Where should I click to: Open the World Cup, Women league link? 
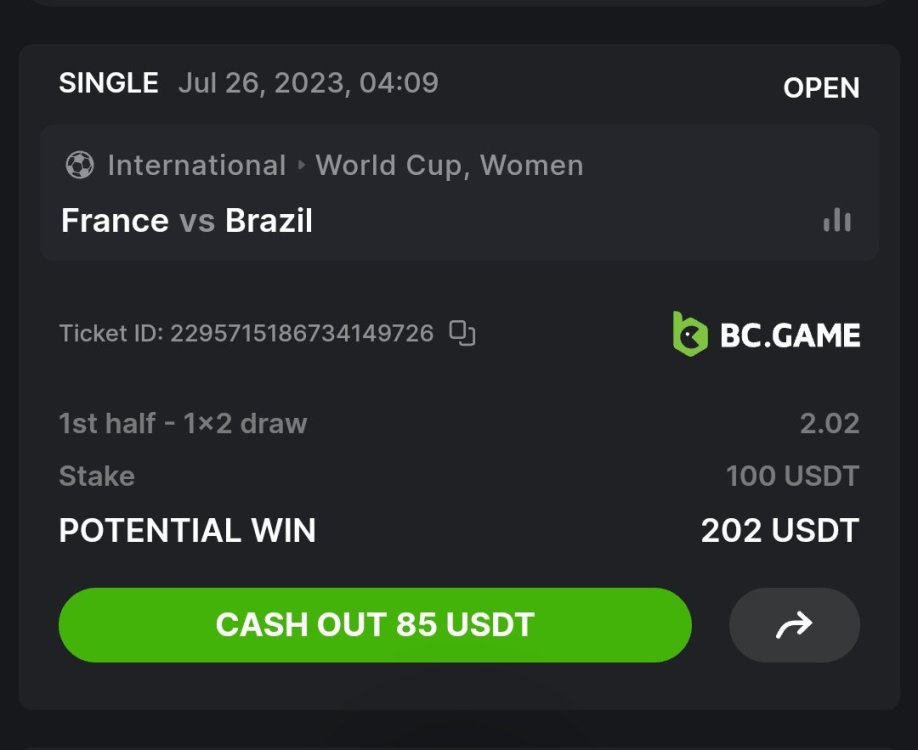pos(449,165)
